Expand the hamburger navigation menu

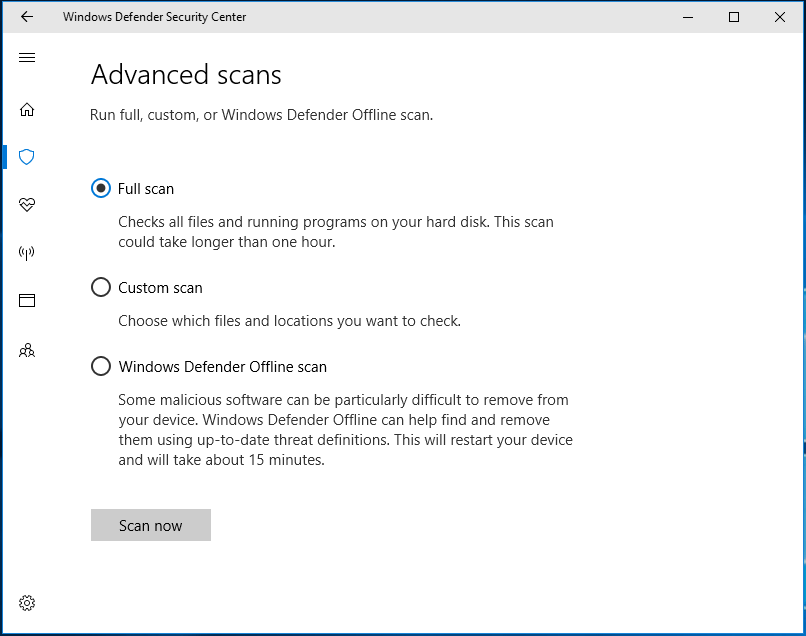[27, 58]
